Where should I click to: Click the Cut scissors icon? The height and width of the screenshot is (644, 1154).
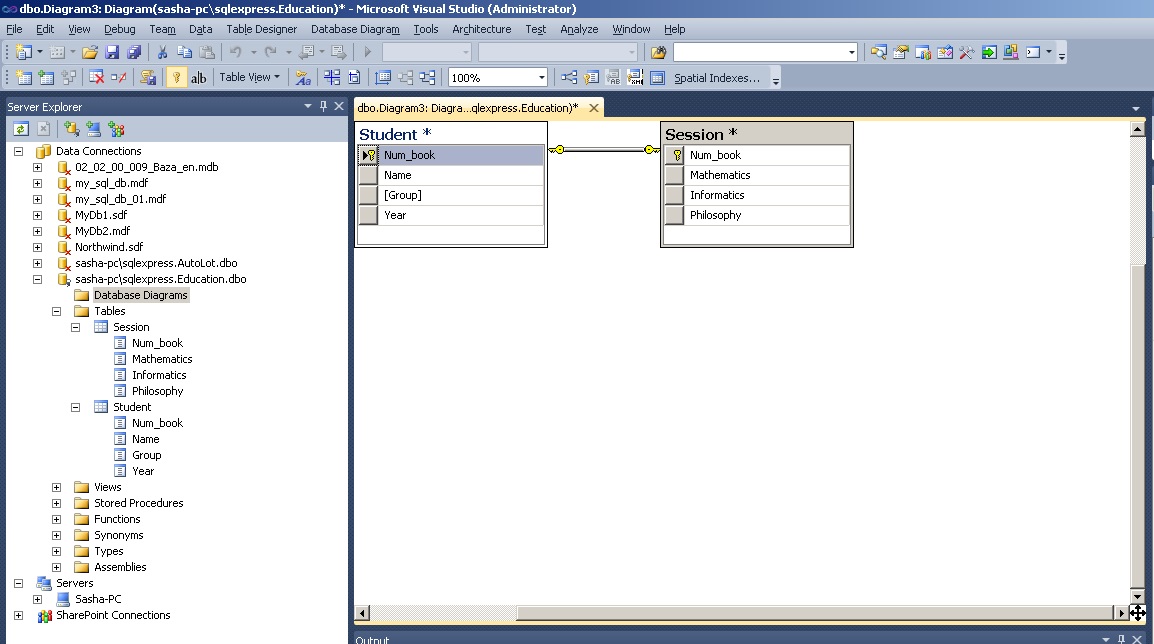coord(163,52)
